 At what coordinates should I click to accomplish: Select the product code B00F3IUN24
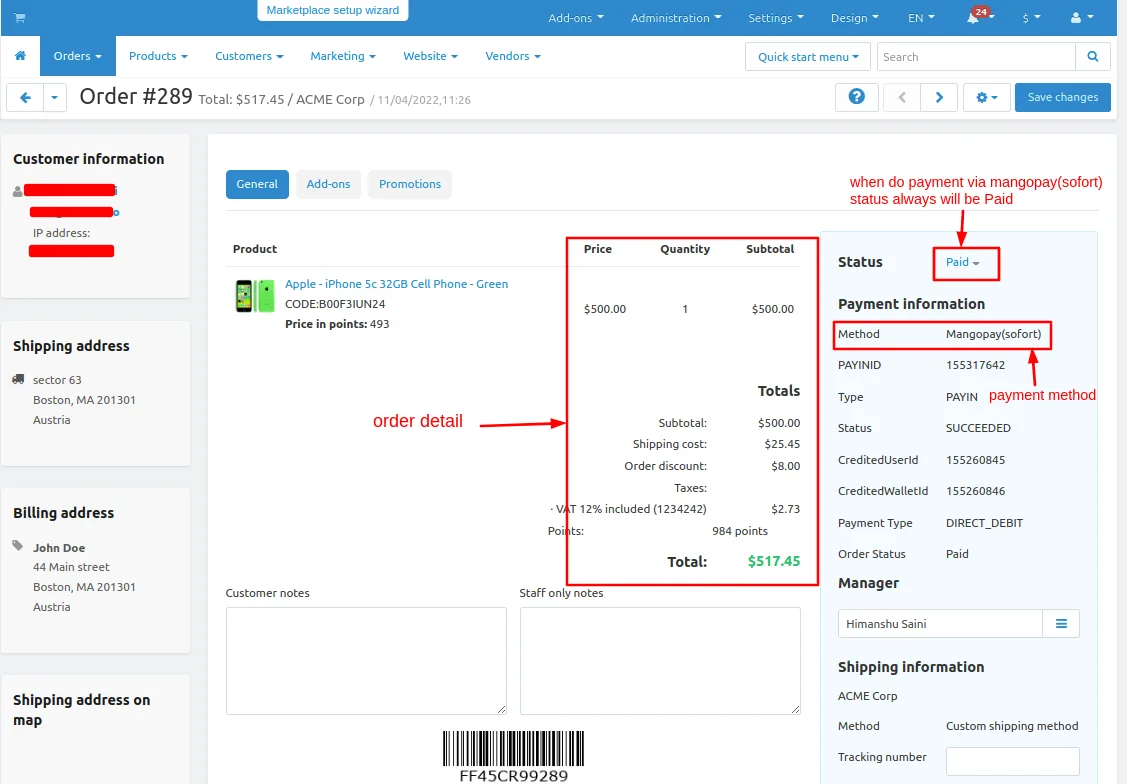click(x=351, y=304)
